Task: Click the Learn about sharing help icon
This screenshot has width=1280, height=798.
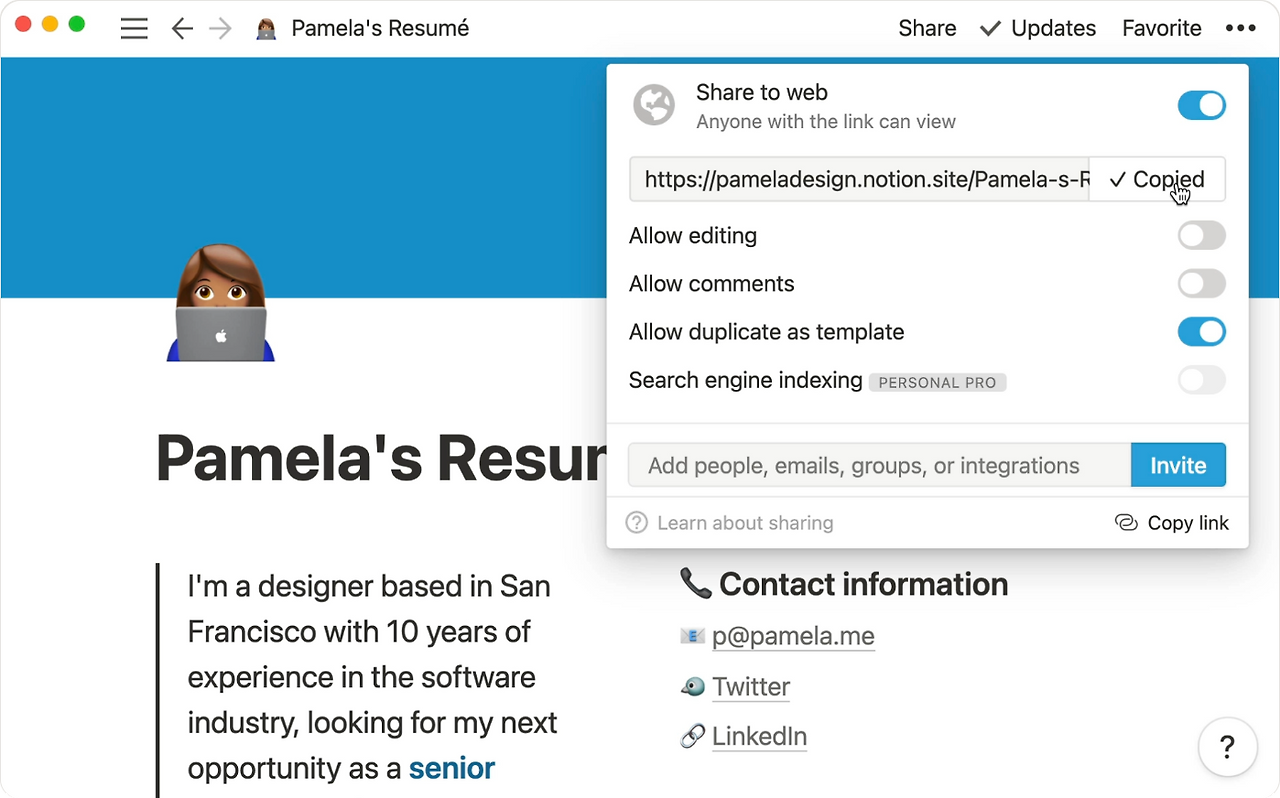Action: pyautogui.click(x=637, y=523)
